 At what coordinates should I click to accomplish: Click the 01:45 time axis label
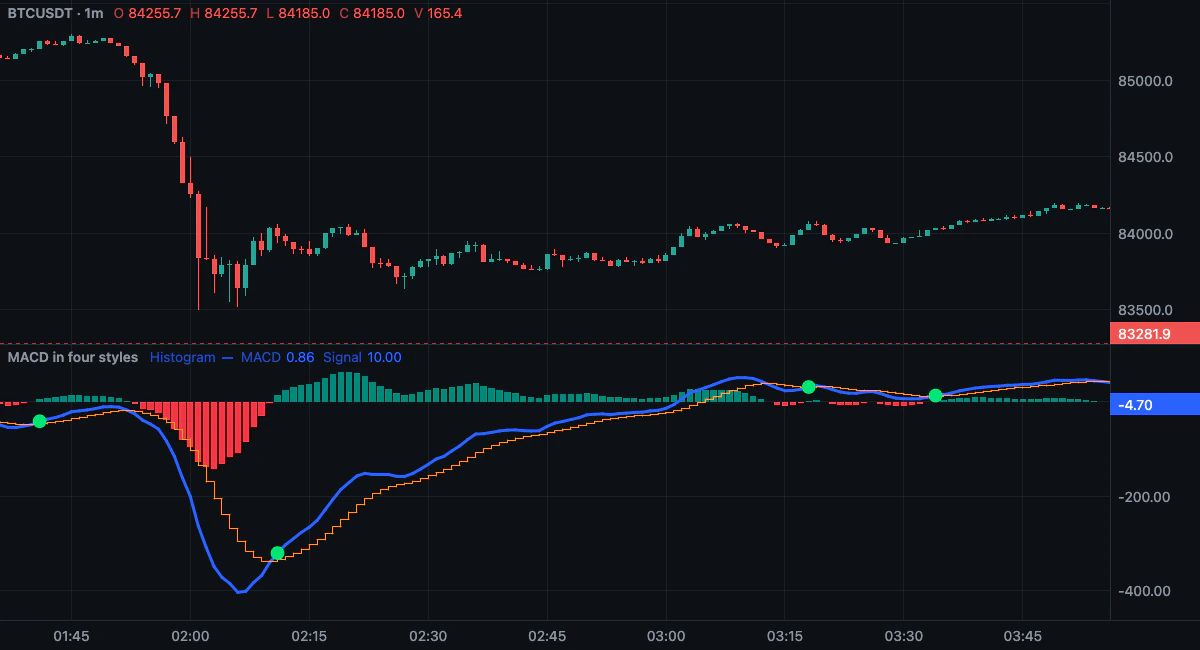click(x=71, y=636)
